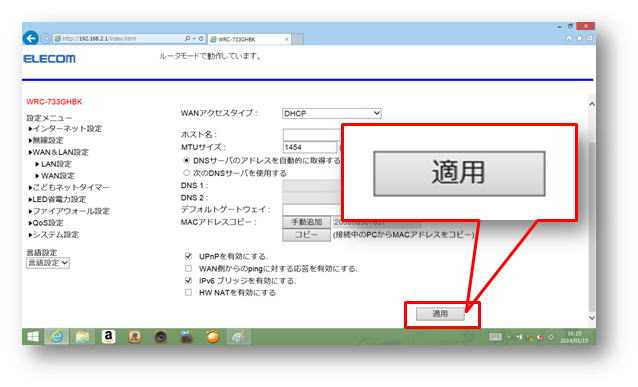Open Internet Explorer from the taskbar
The height and width of the screenshot is (387, 638).
coord(57,337)
